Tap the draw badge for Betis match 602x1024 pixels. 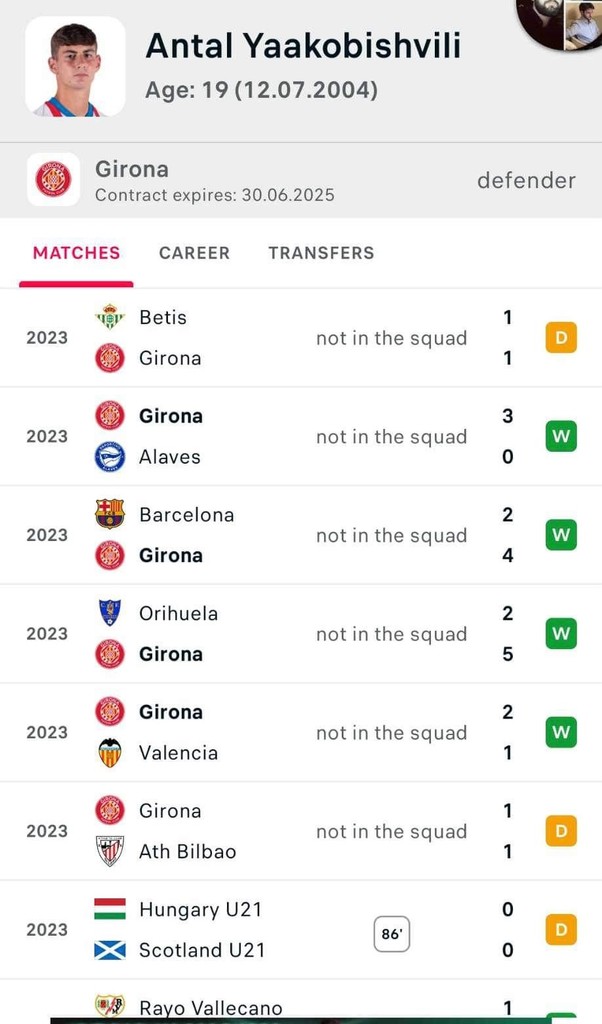(561, 338)
